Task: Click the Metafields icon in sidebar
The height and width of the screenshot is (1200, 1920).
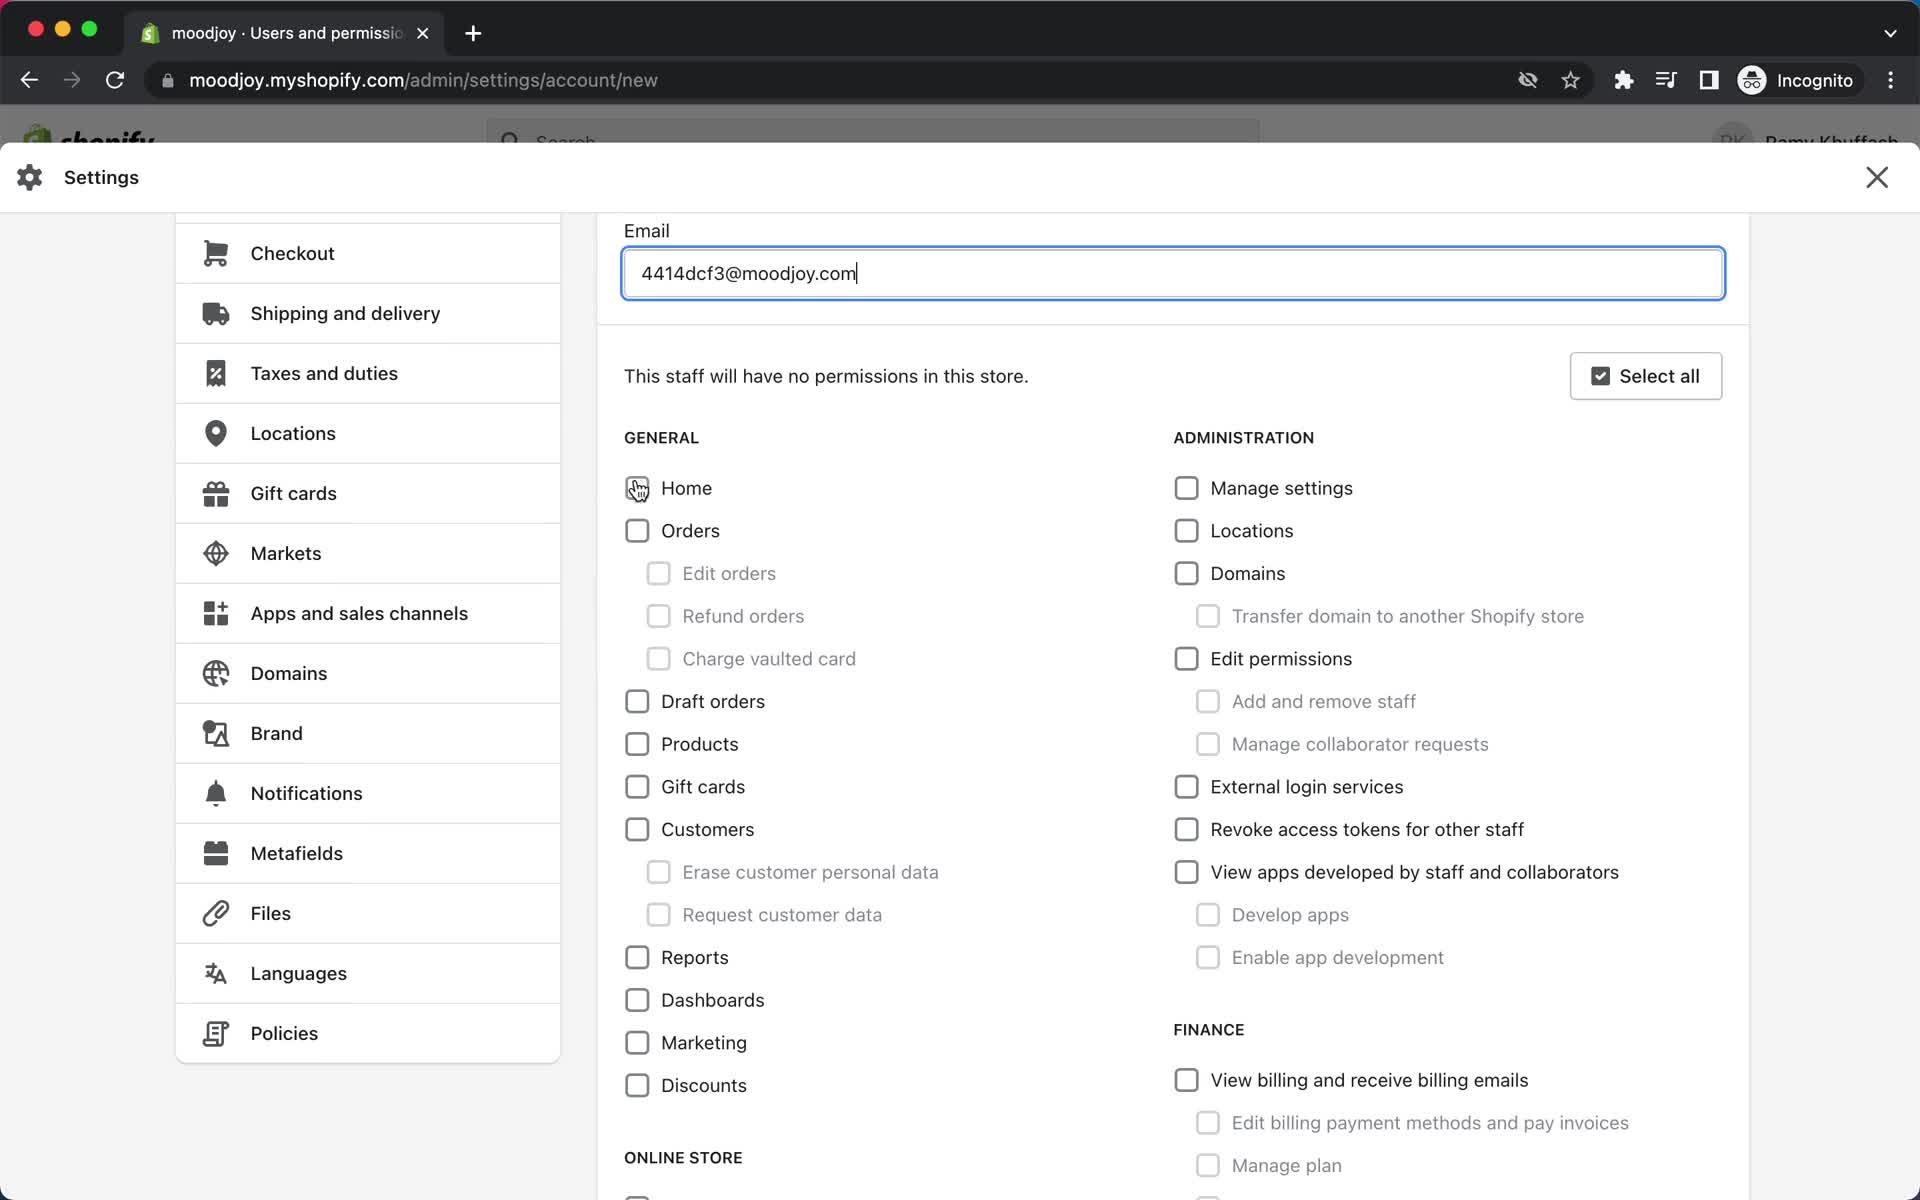Action: tap(217, 853)
